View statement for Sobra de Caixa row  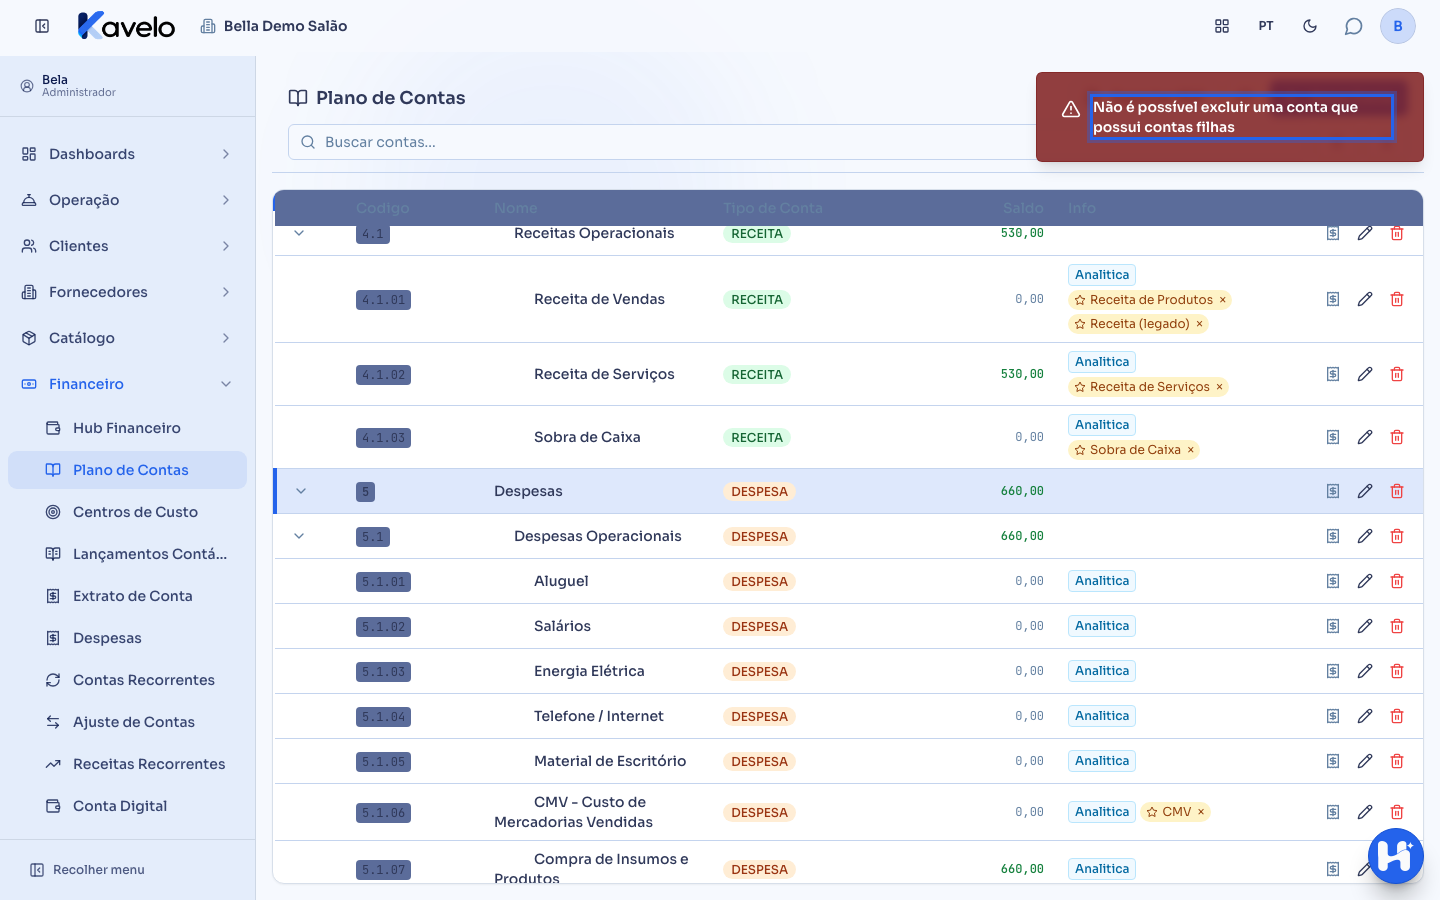(1333, 437)
